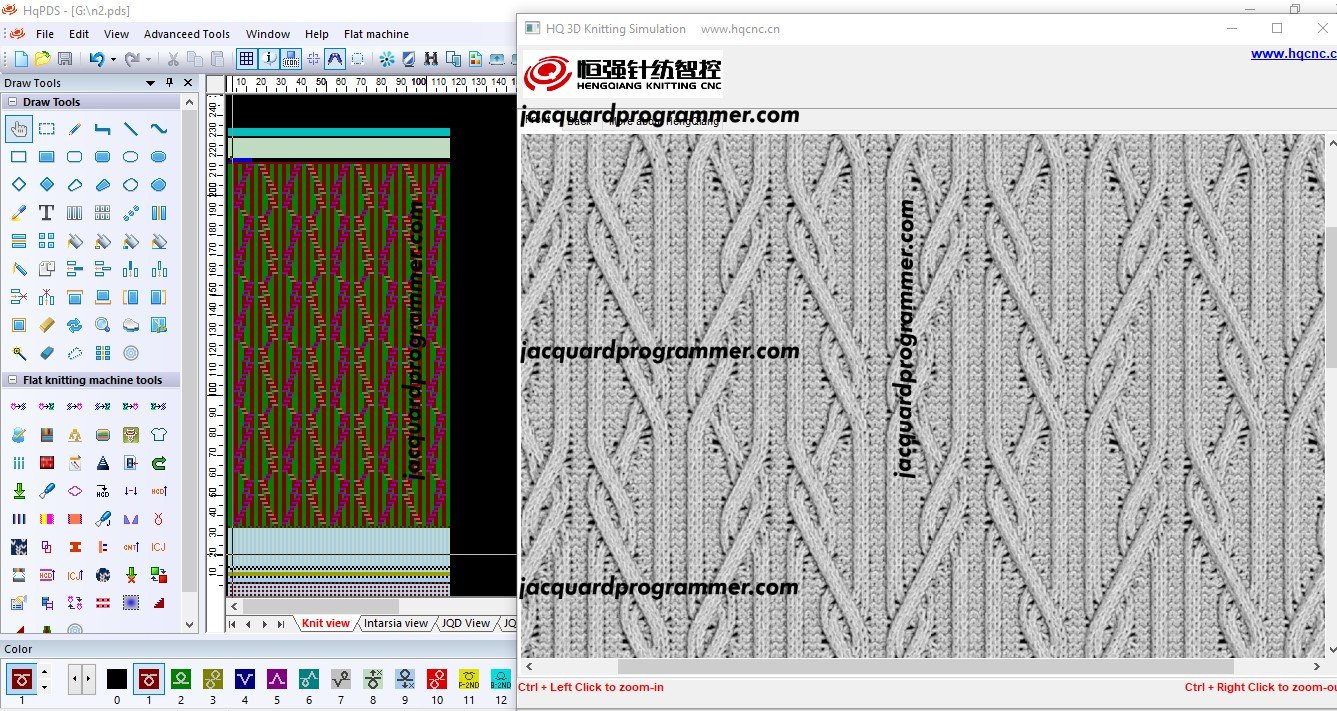This screenshot has height=711, width=1337.
Task: Pick the Text tool in Draw Tools
Action: (x=46, y=213)
